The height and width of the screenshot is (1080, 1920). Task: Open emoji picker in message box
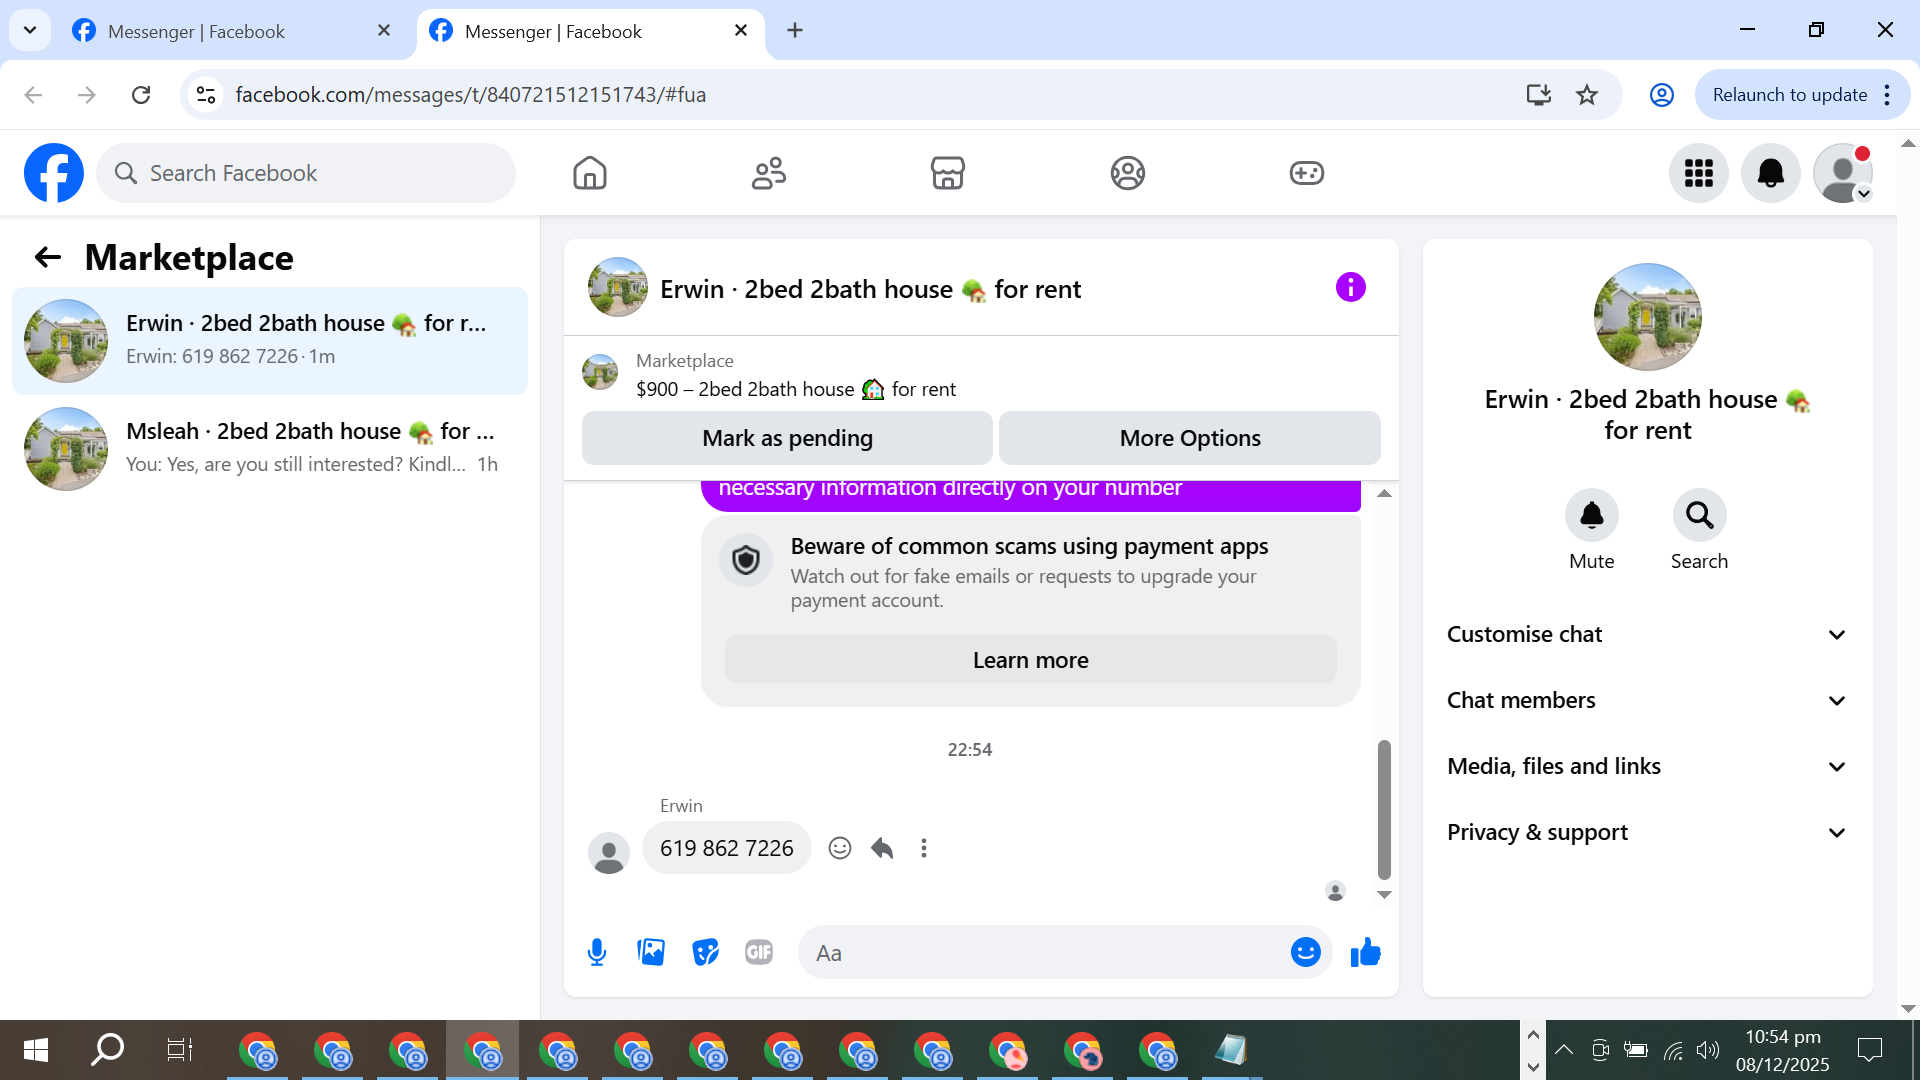point(1305,952)
